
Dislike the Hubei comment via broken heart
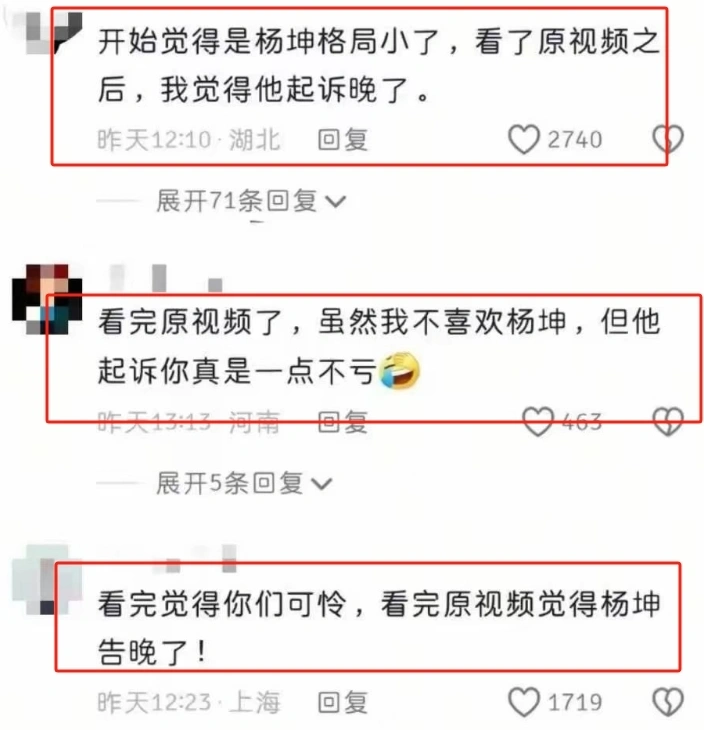click(668, 139)
